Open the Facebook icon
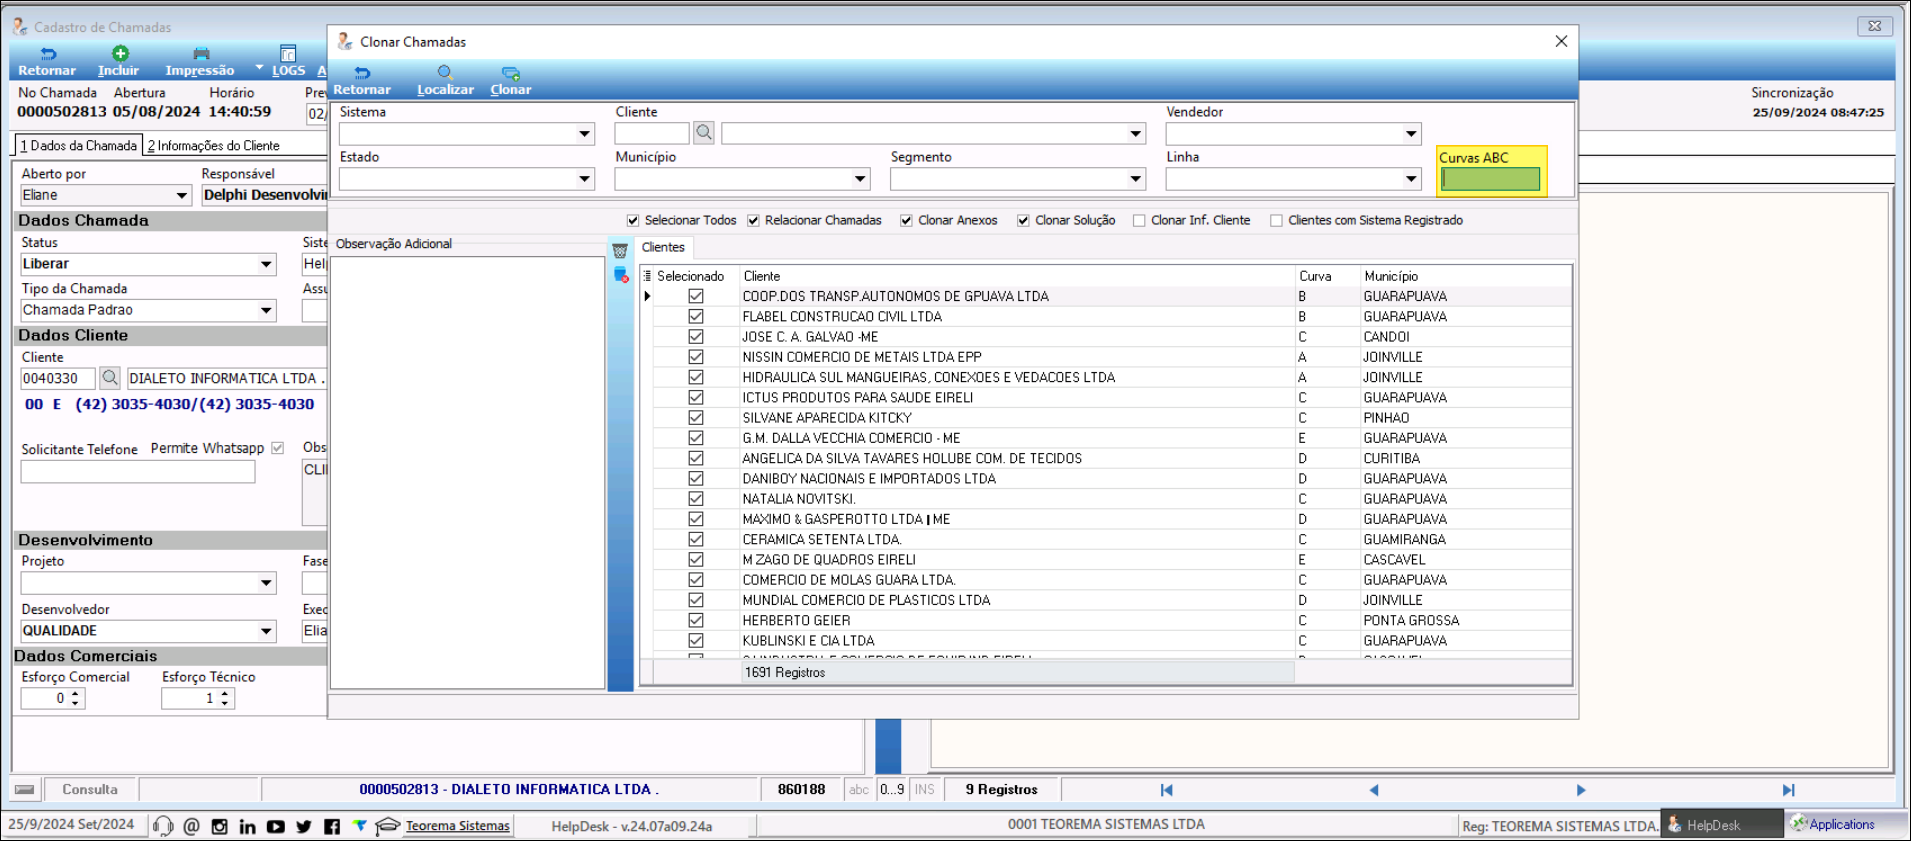1911x841 pixels. pos(332,826)
